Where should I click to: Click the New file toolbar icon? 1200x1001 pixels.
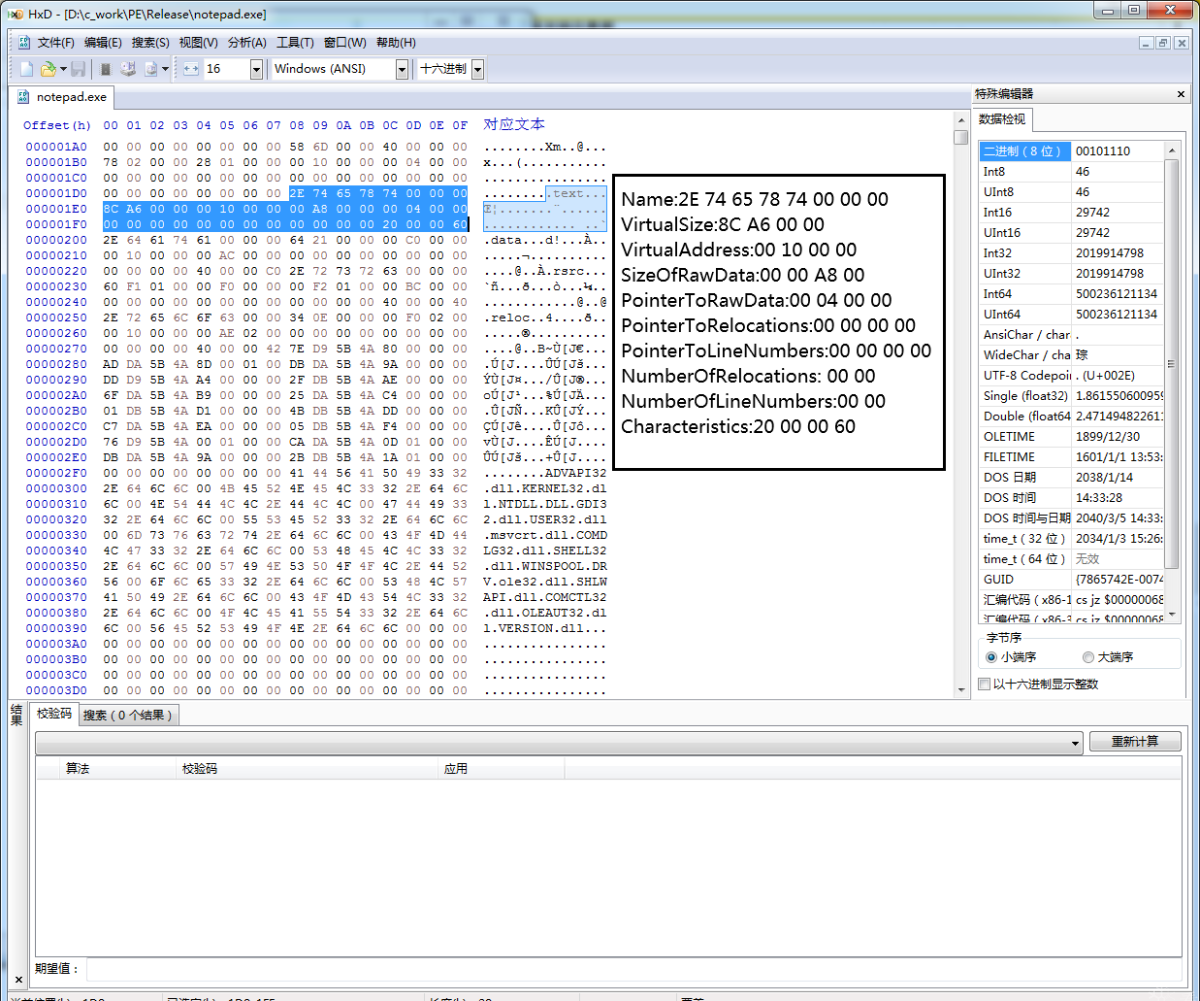pyautogui.click(x=27, y=69)
